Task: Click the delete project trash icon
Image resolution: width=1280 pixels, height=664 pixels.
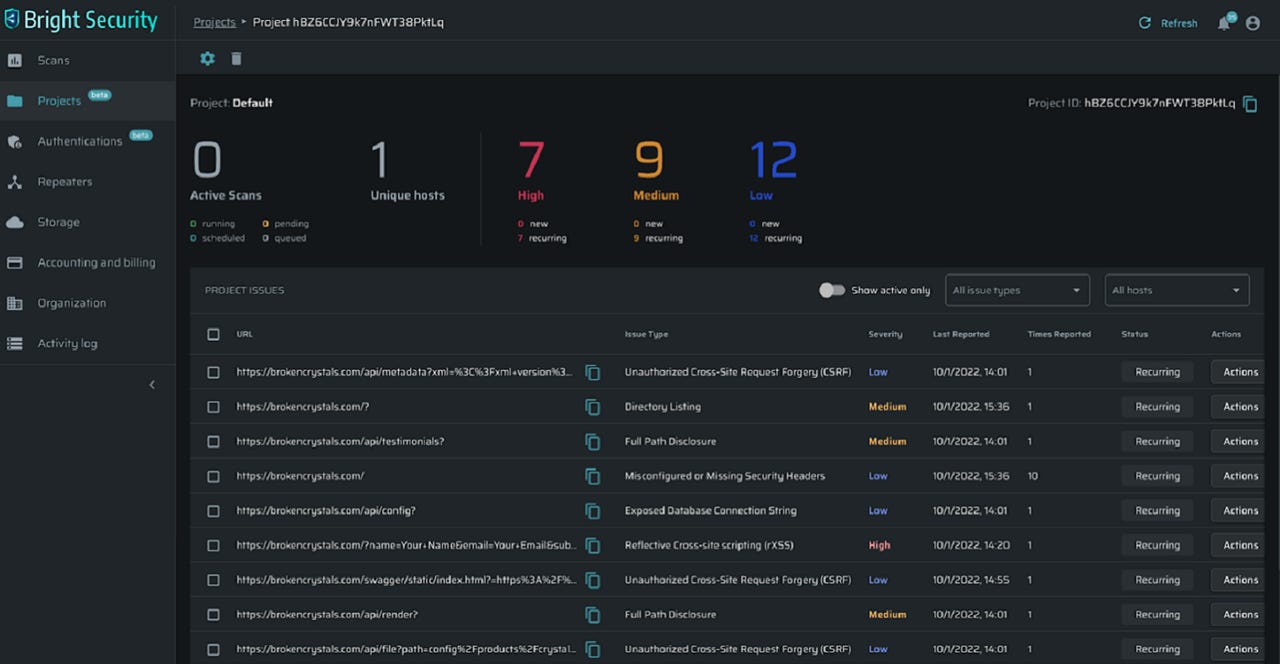Action: [x=236, y=58]
